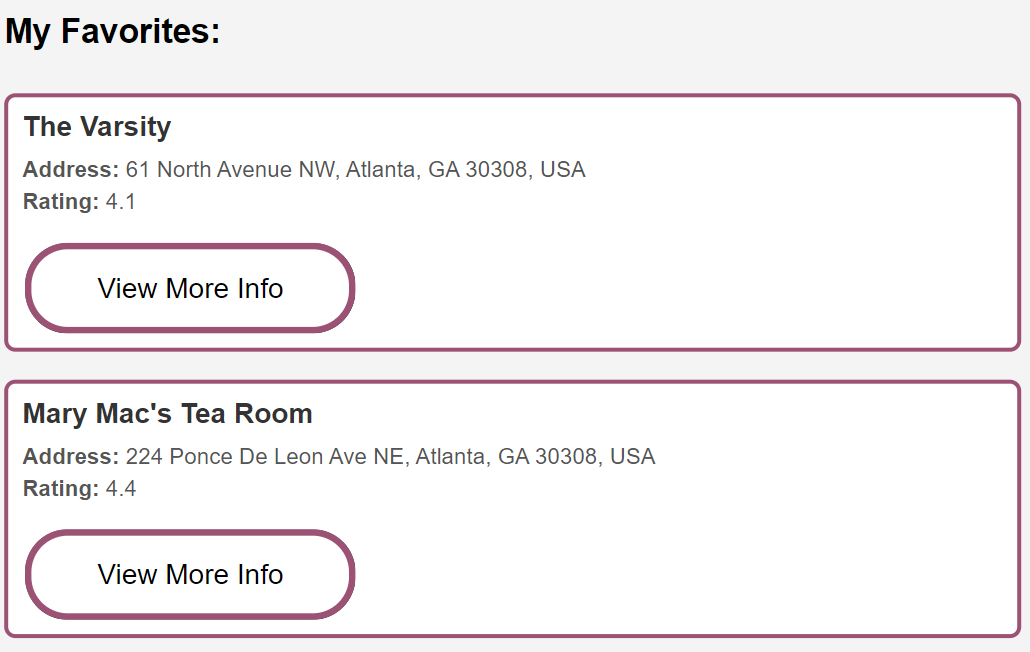
Task: Open View More Info for The Varsity
Action: tap(190, 288)
